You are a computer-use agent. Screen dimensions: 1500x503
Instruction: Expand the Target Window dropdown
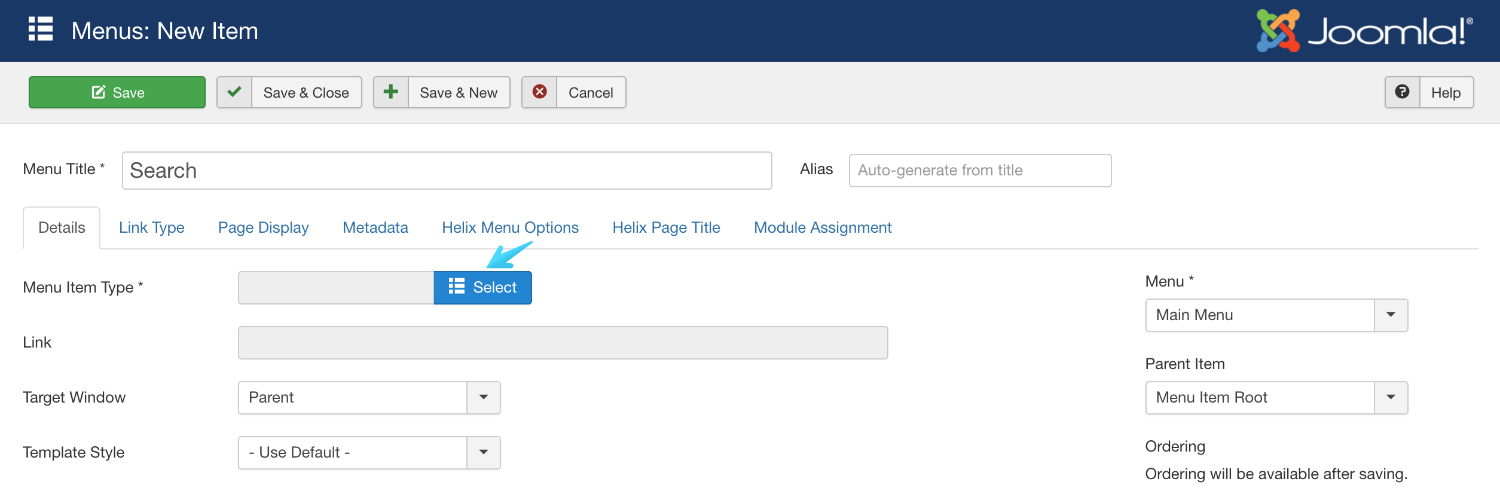[483, 397]
